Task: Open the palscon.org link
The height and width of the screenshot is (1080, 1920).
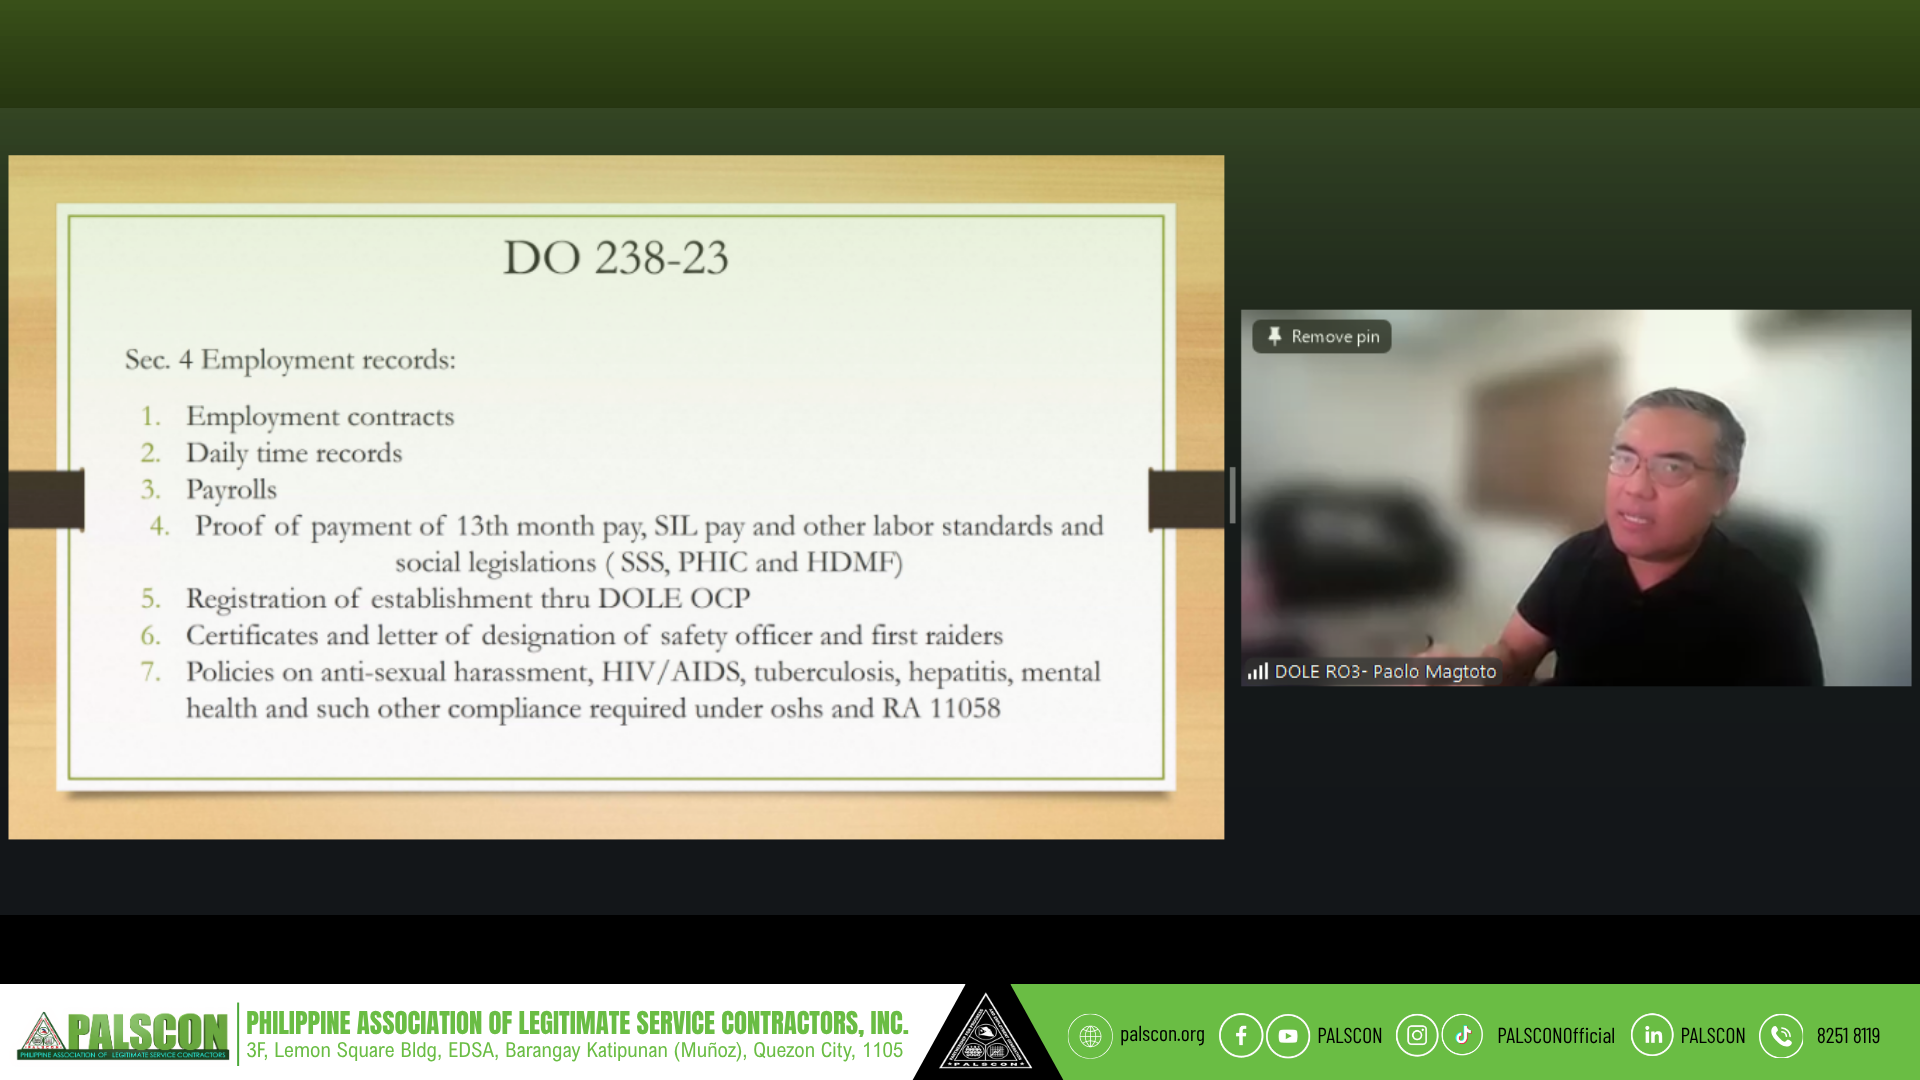Action: pyautogui.click(x=1162, y=1034)
